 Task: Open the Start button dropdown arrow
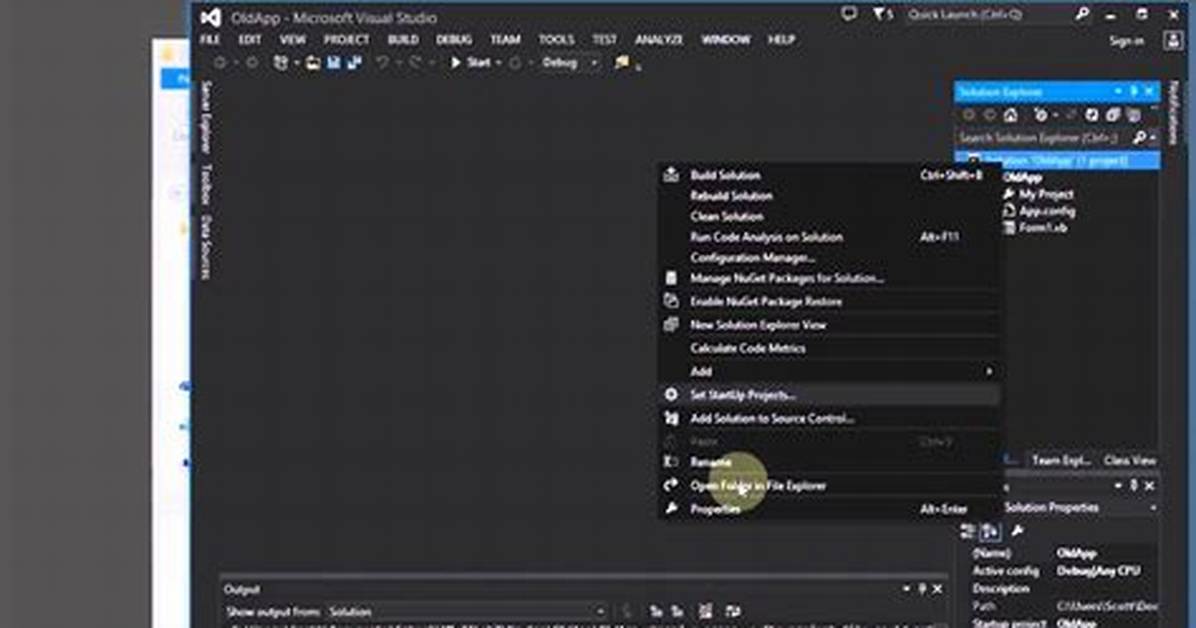pyautogui.click(x=498, y=63)
